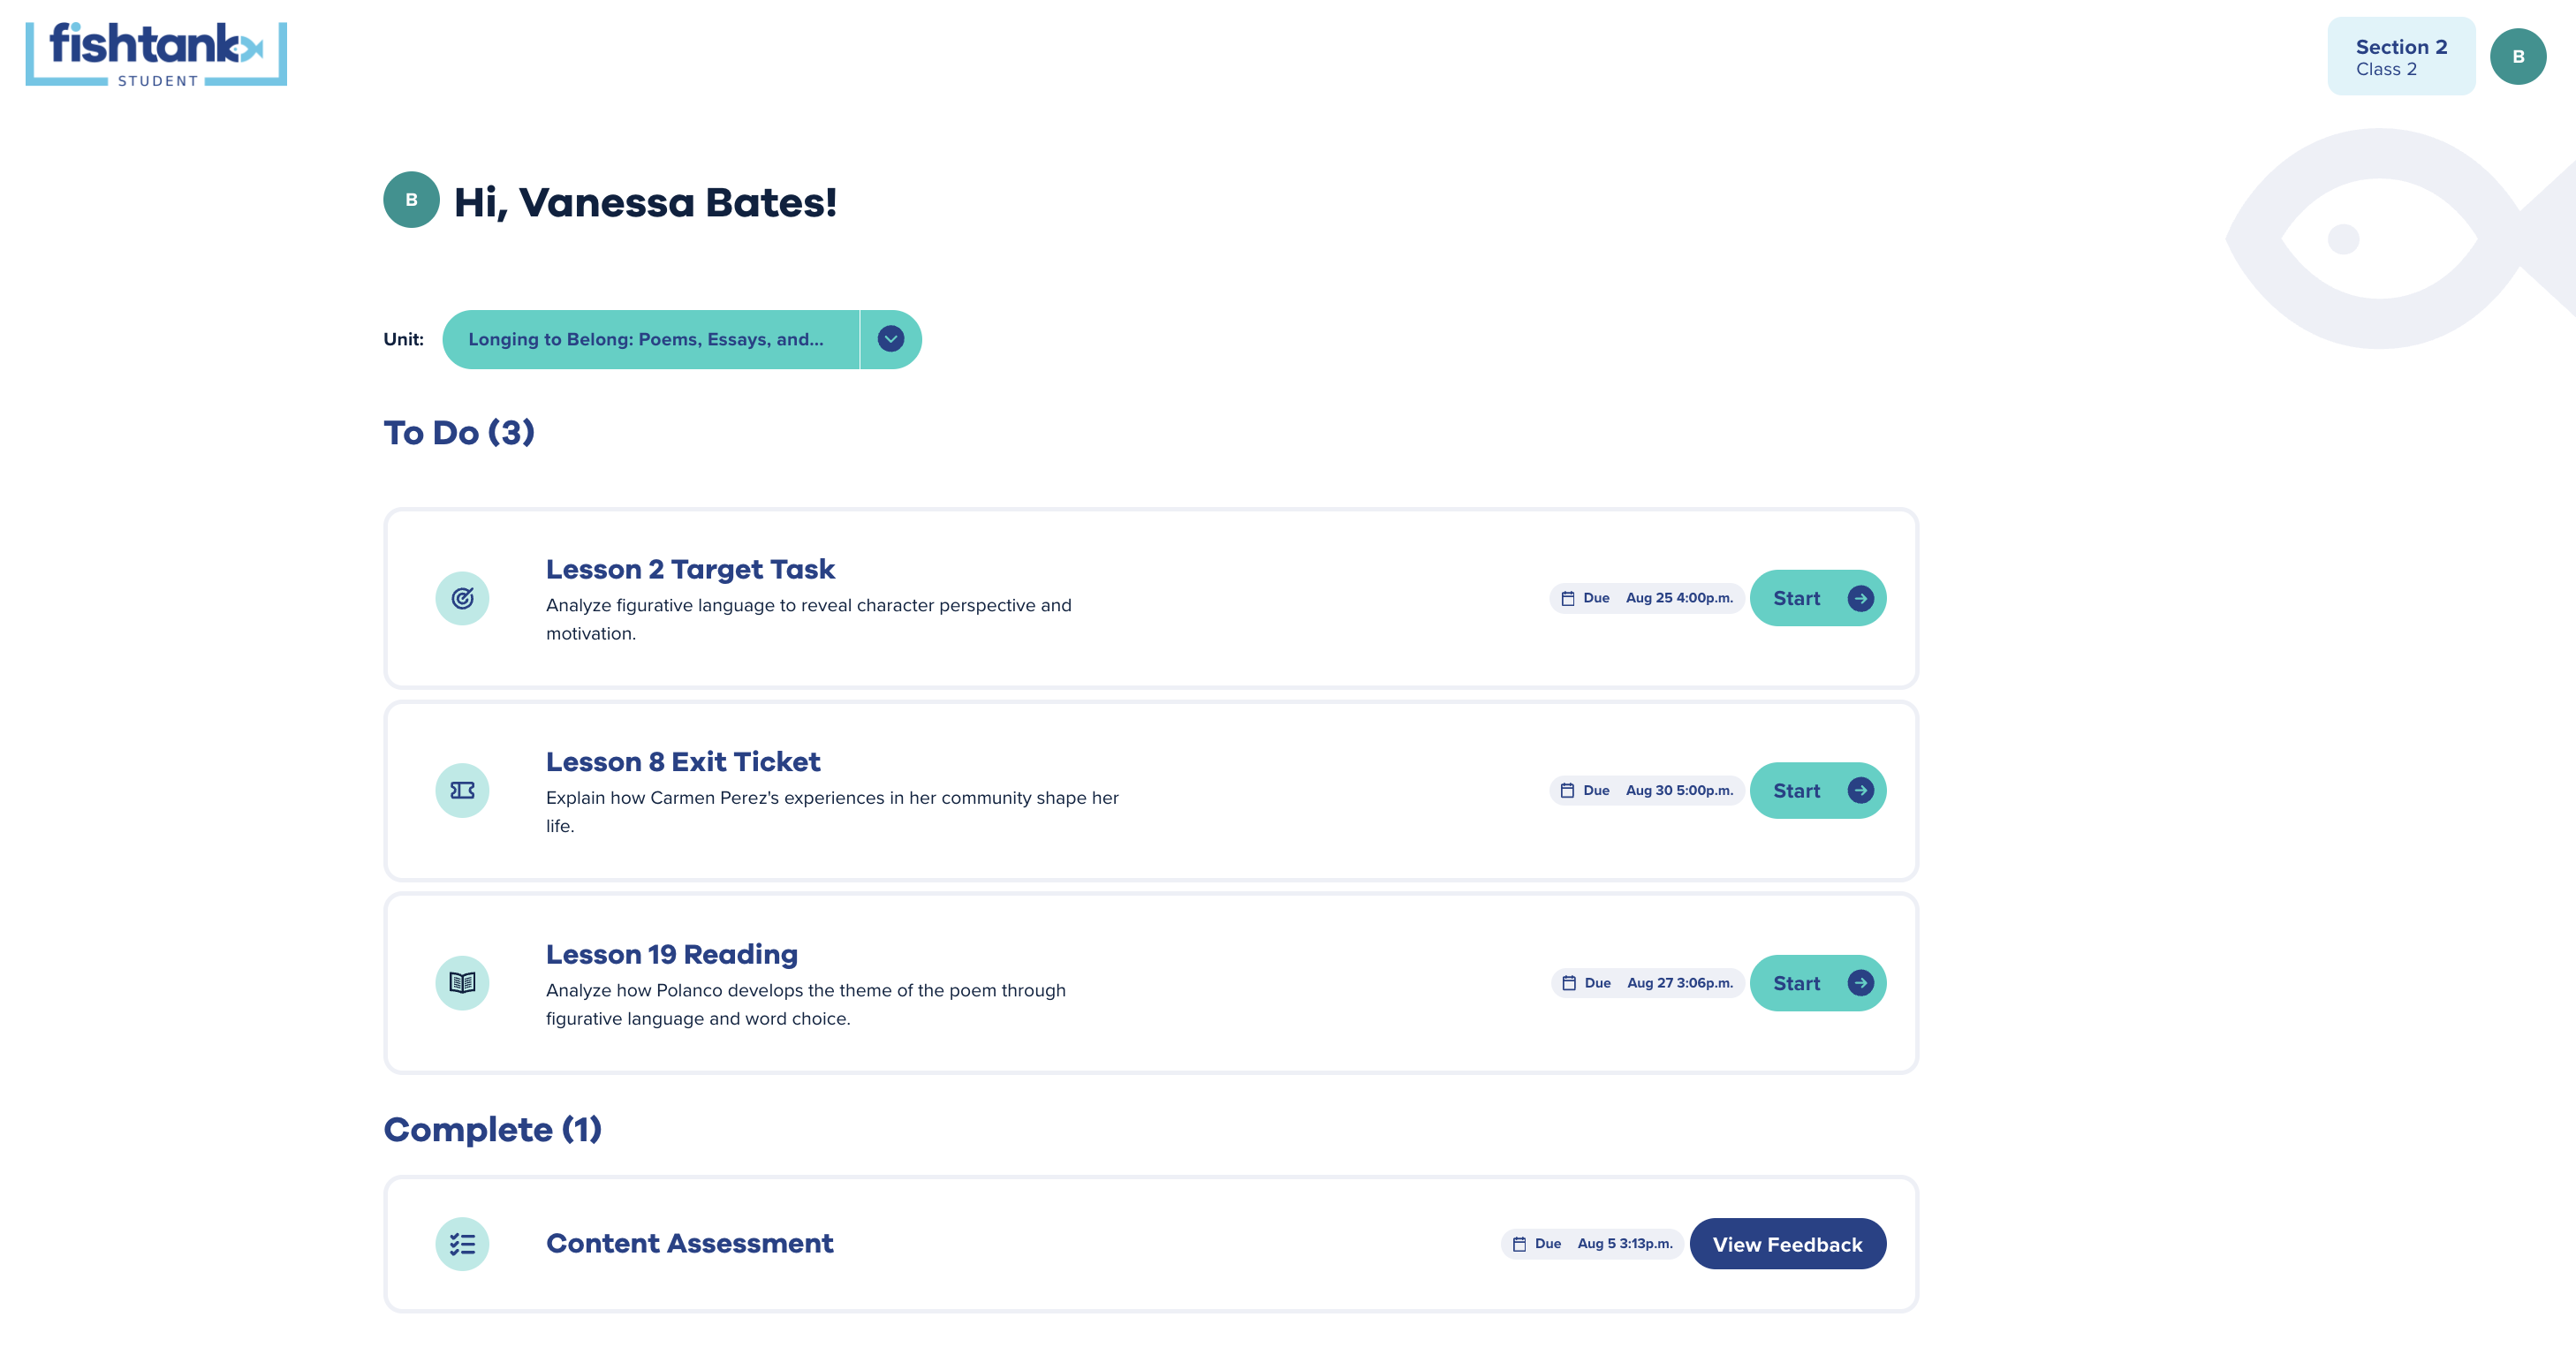Open the user avatar menu in header
2576x1355 pixels.
pyautogui.click(x=2518, y=57)
